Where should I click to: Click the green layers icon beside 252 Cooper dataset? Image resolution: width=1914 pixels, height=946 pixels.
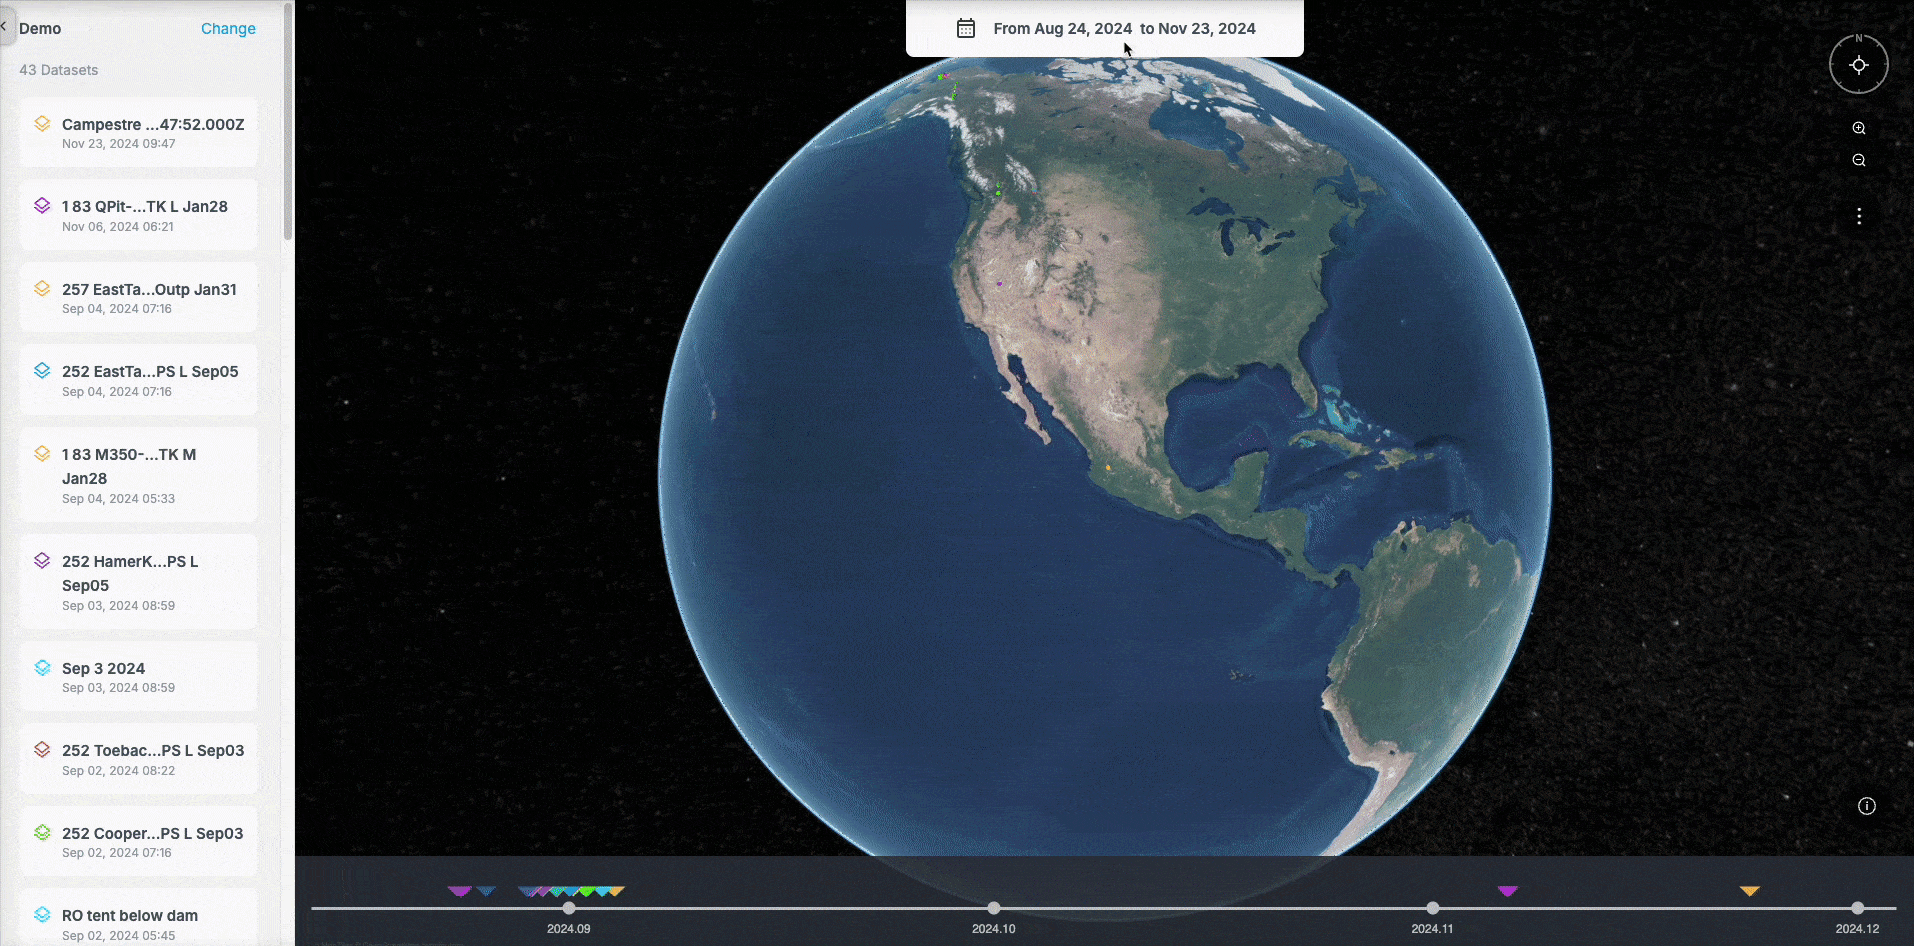coord(42,833)
